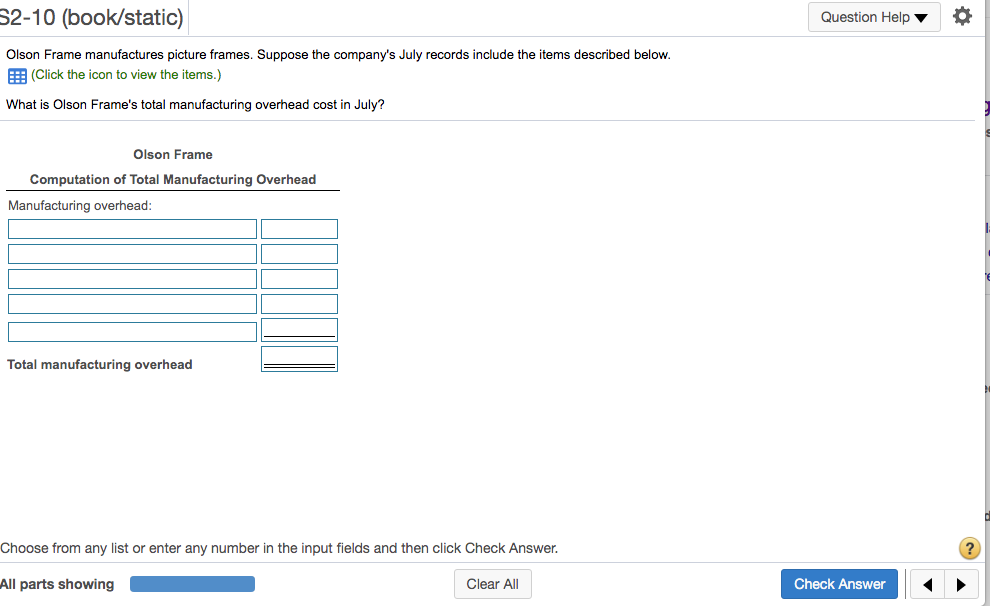Select third overhead item description field
The height and width of the screenshot is (606, 990).
click(133, 279)
